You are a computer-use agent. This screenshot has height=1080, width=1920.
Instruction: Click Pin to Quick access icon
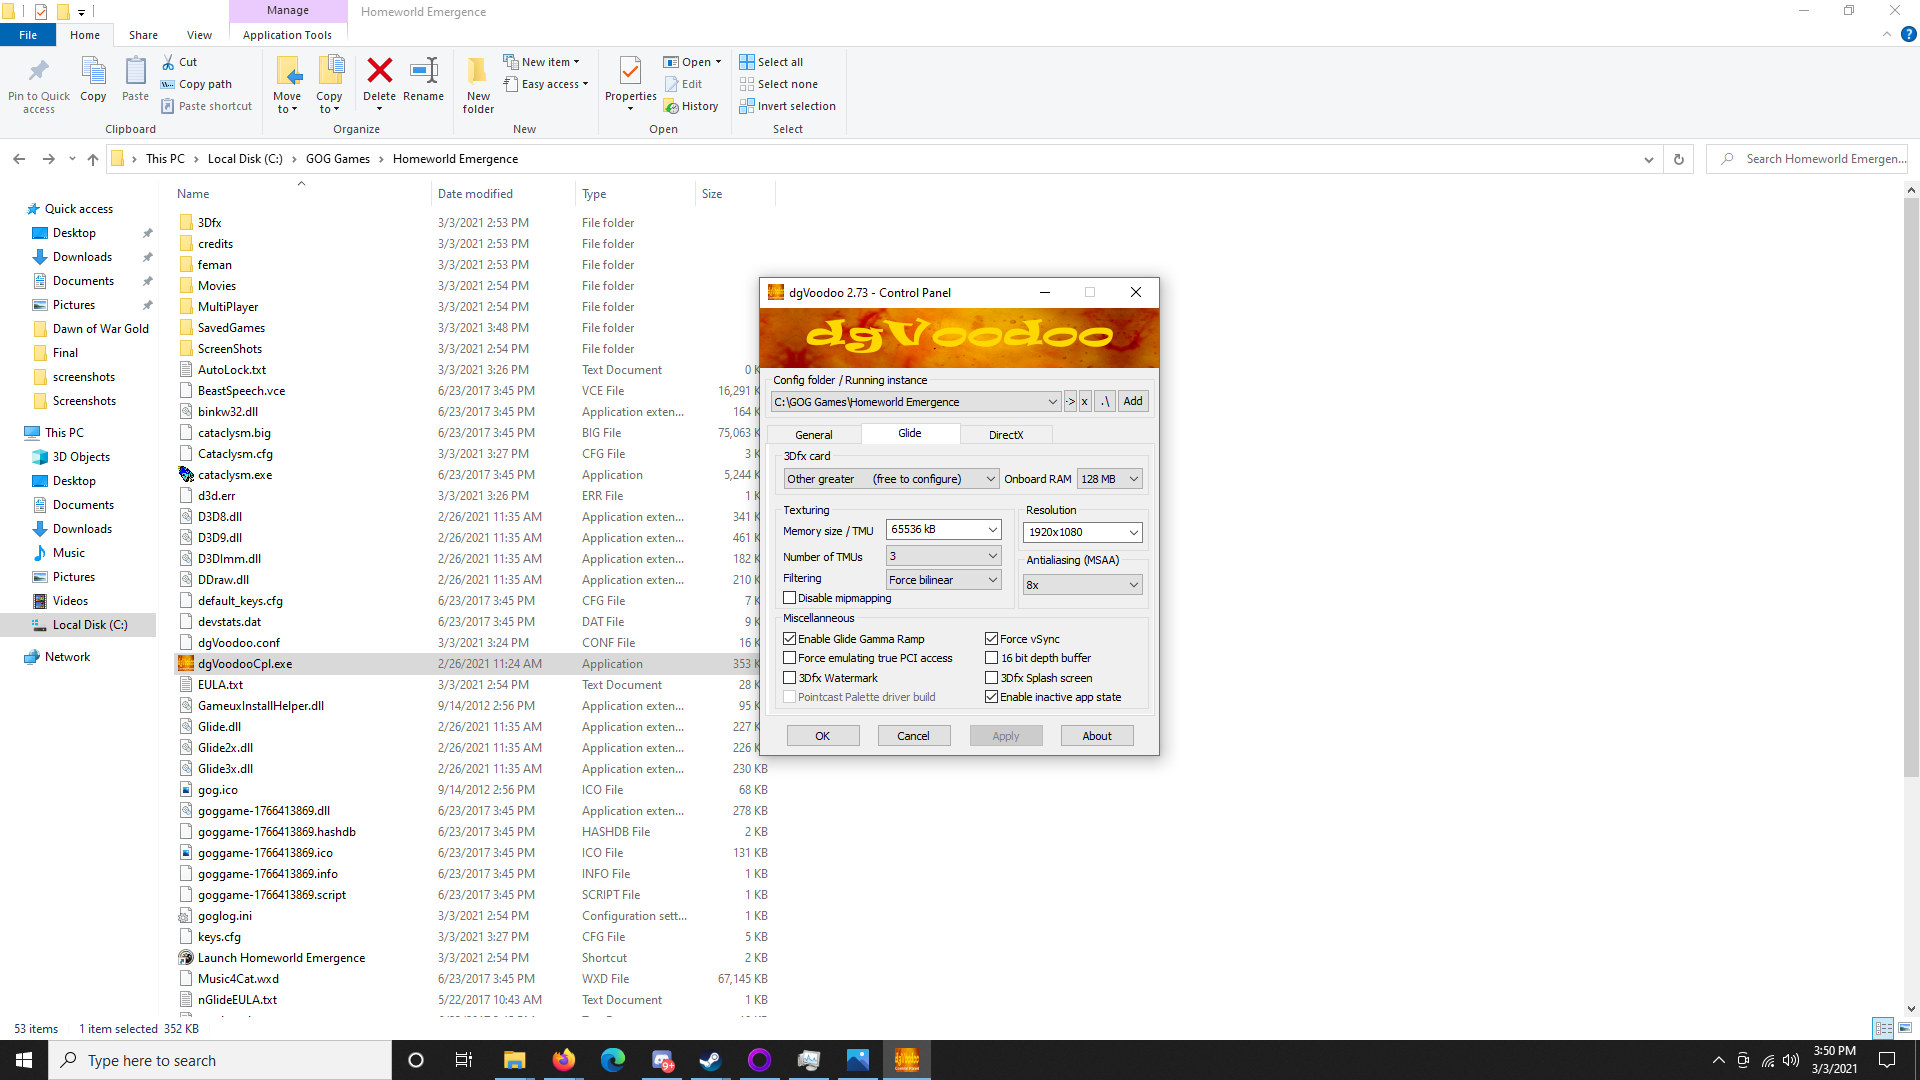39,71
